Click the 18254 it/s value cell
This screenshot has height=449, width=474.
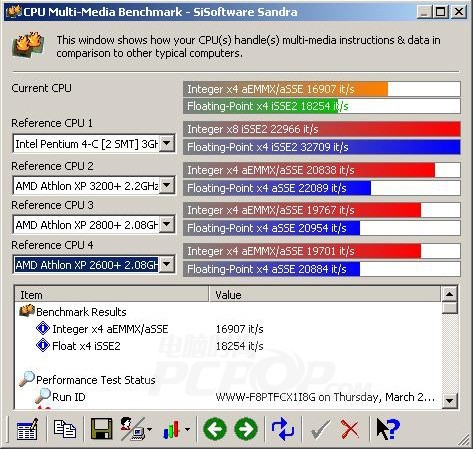click(x=239, y=346)
